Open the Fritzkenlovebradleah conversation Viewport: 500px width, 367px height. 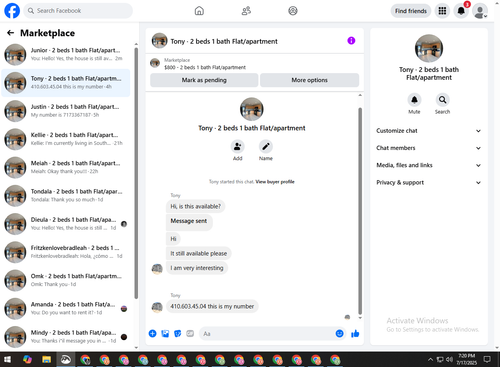pos(66,252)
